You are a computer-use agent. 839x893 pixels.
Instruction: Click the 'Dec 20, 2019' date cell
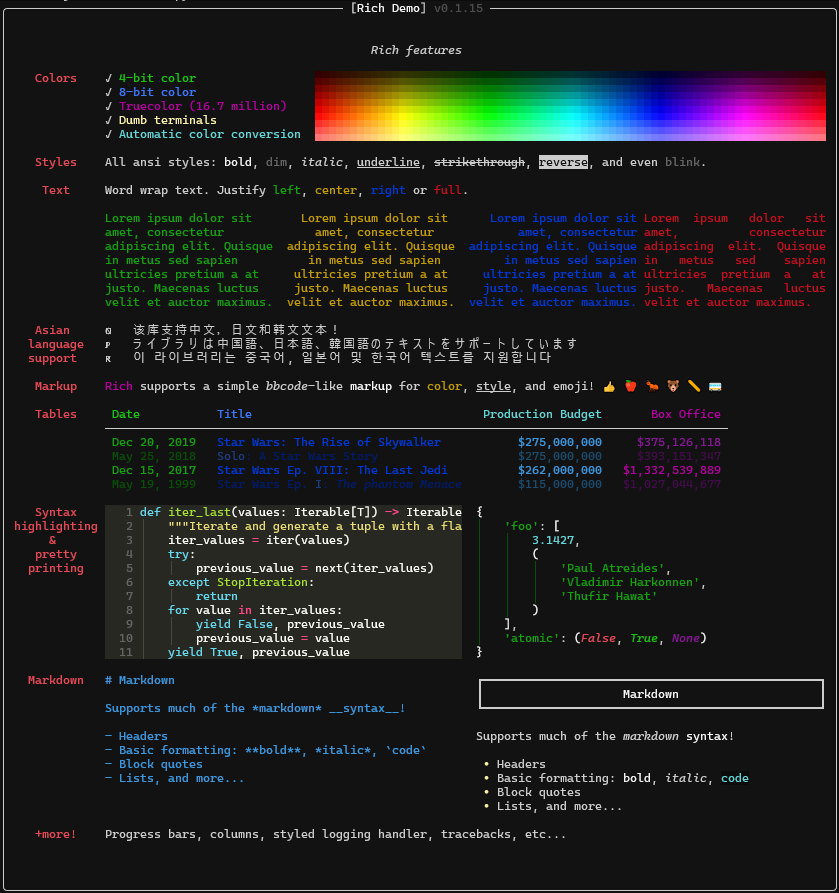[x=154, y=442]
